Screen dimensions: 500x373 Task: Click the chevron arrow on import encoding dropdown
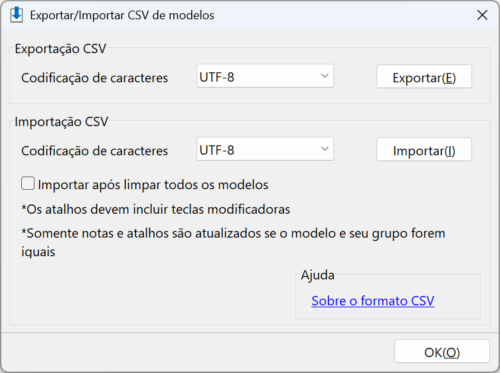click(x=325, y=149)
